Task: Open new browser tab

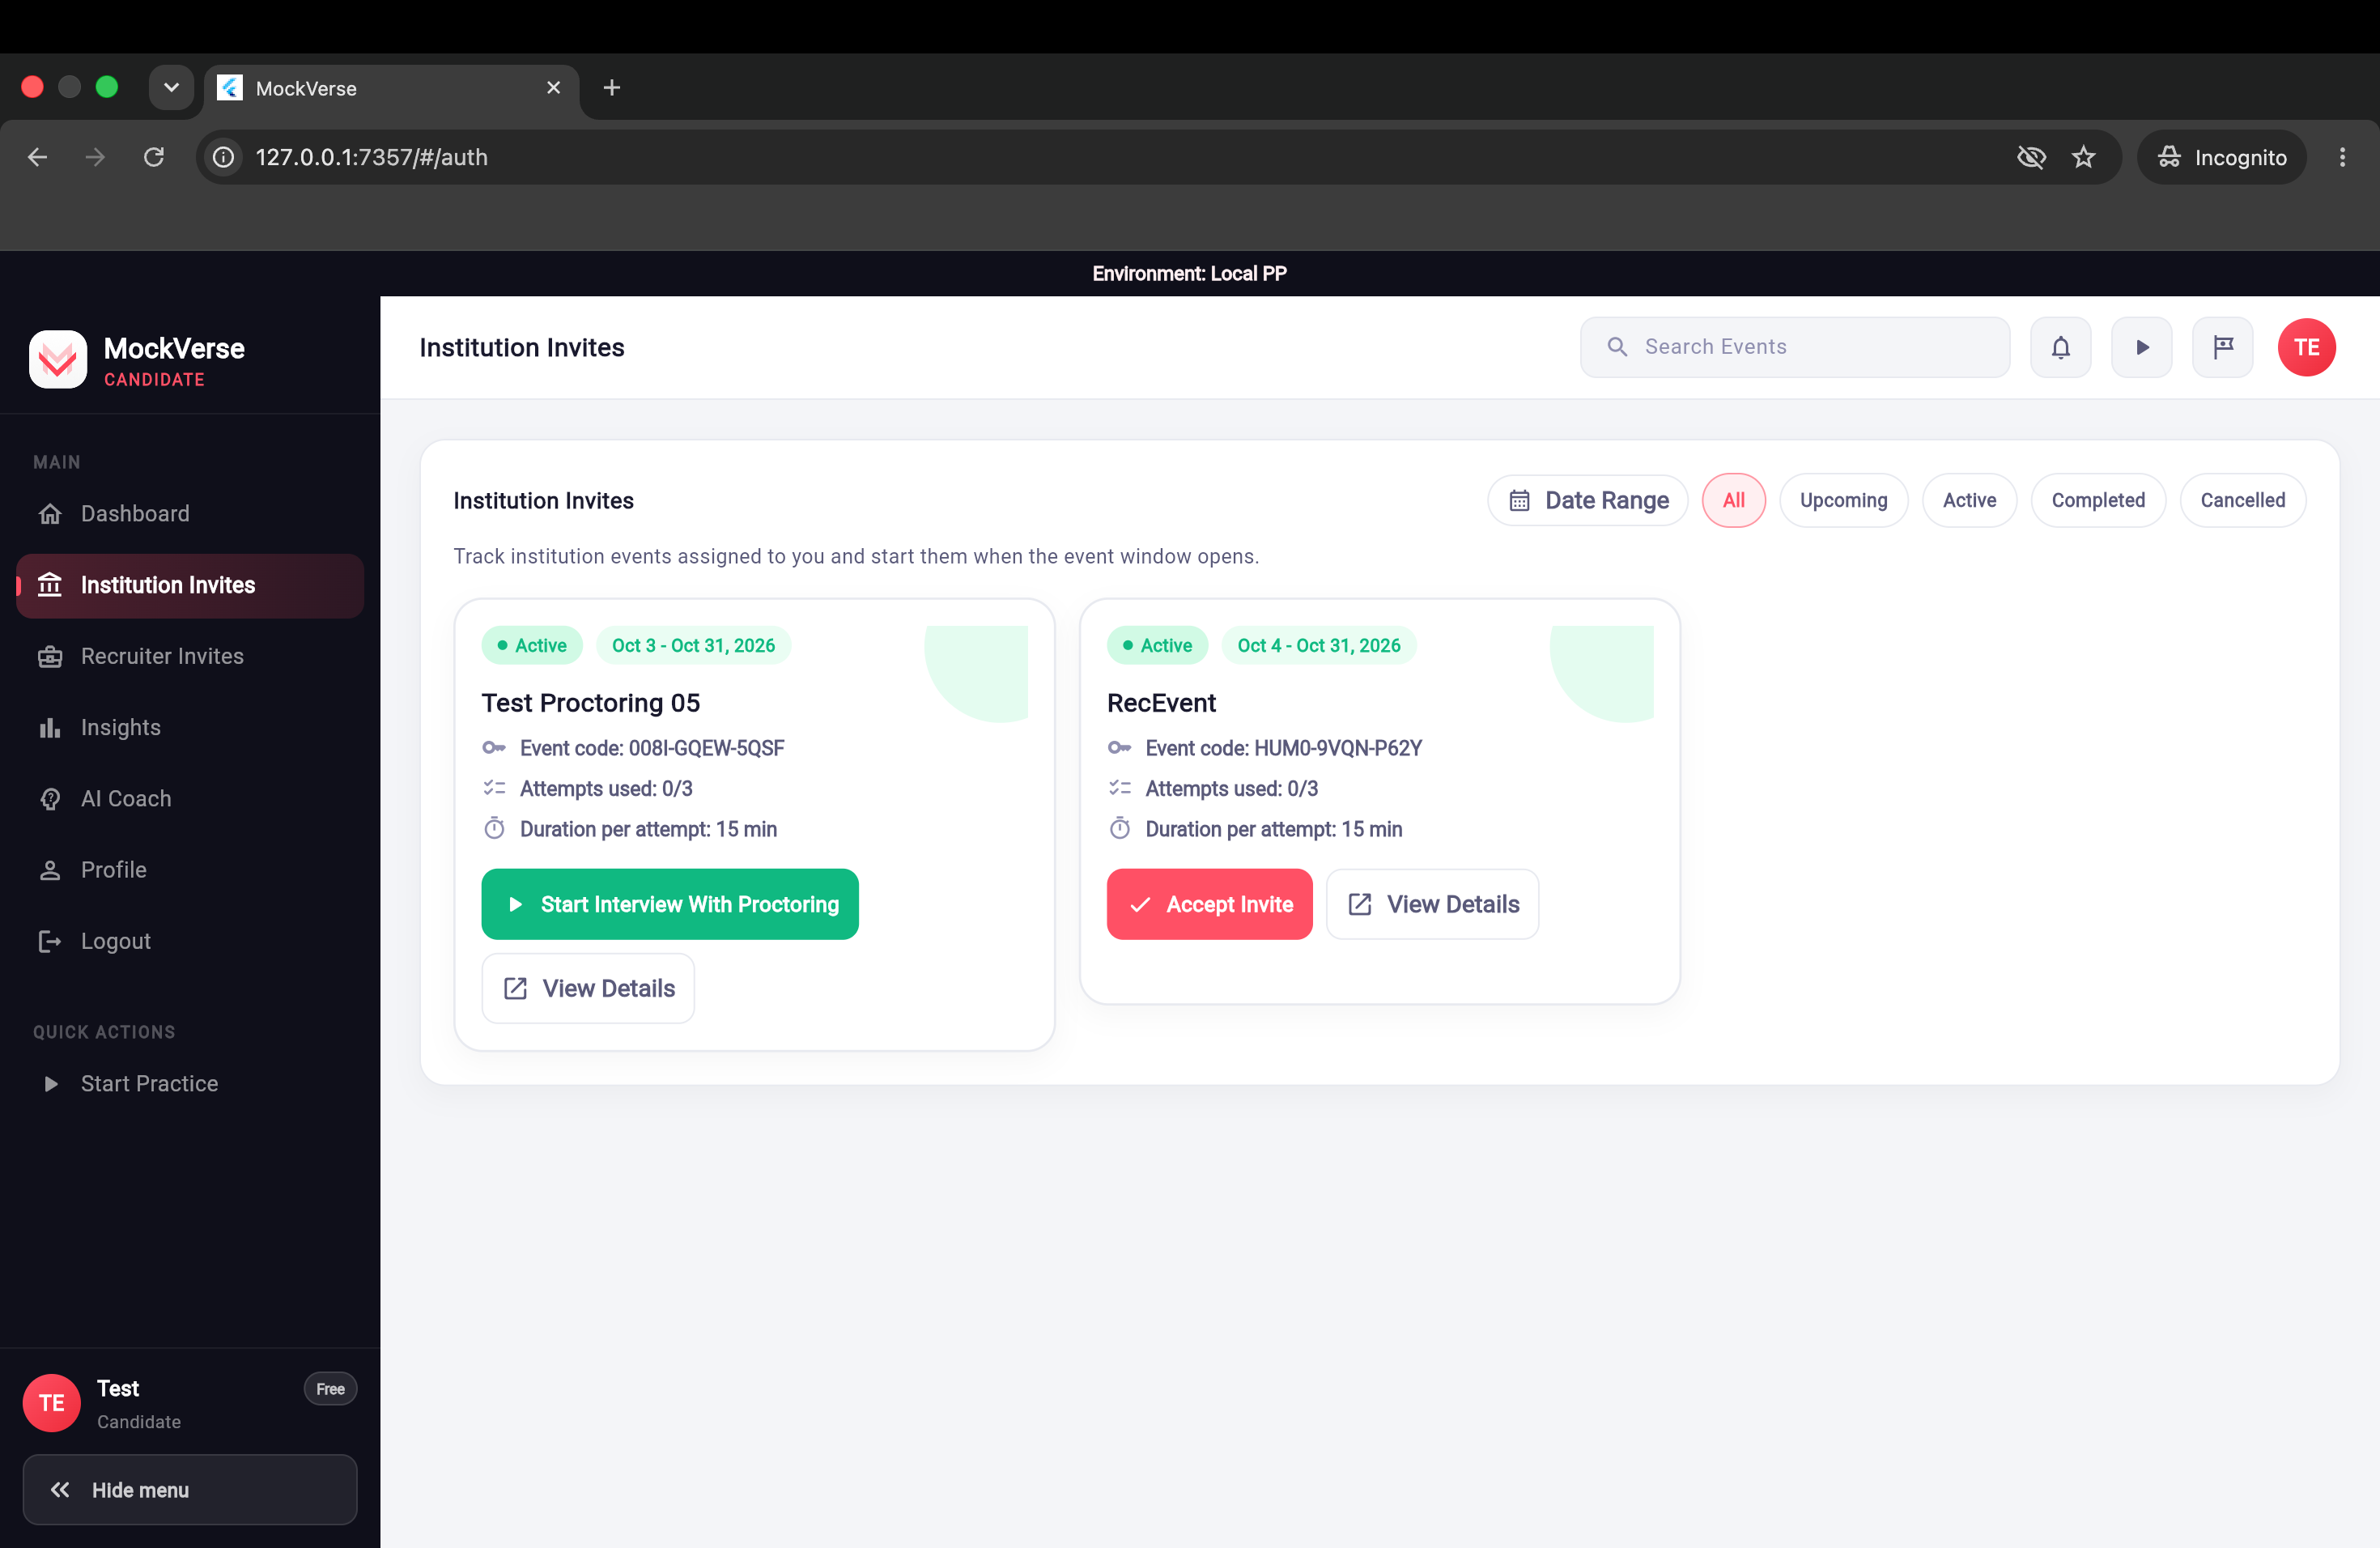Action: click(x=612, y=88)
